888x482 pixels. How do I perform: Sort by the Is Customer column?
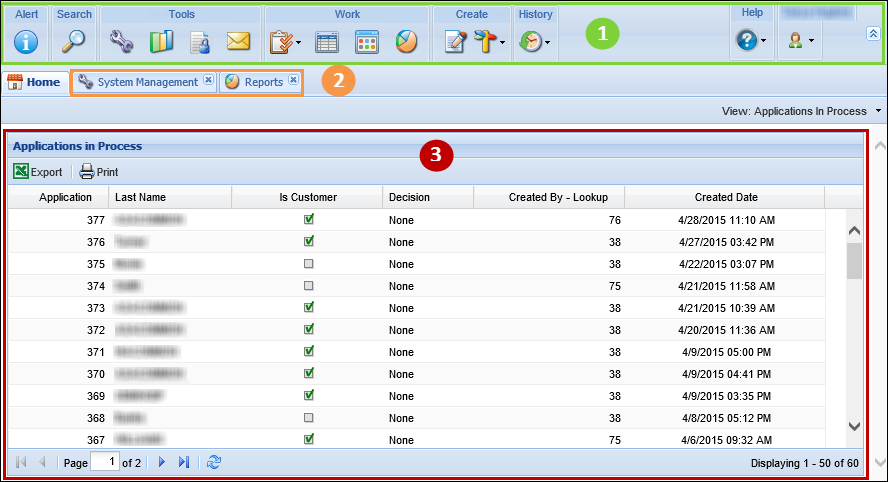point(308,197)
